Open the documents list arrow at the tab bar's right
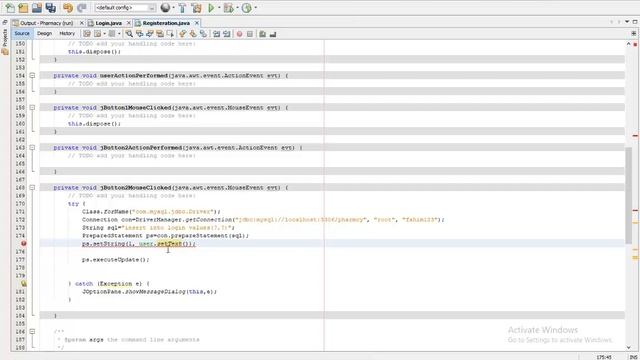 click(627, 22)
